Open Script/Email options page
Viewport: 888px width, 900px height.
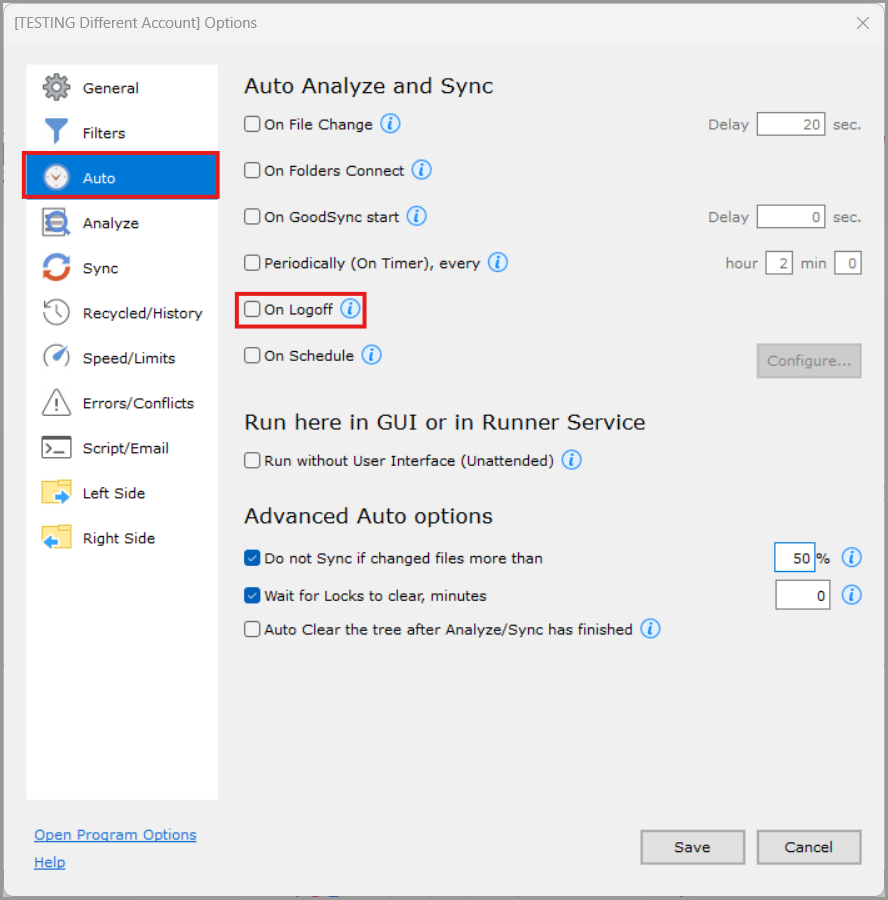pyautogui.click(x=122, y=448)
